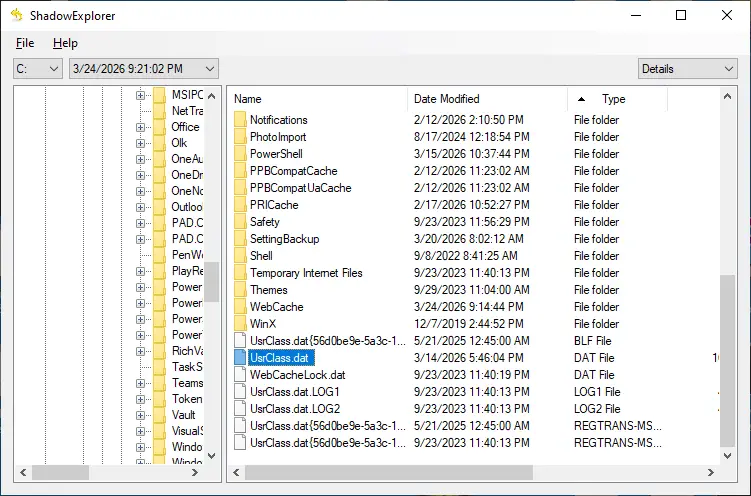Screen dimensions: 751x496
Task: Select the WebCacheLock.dat file name
Action: 297,375
